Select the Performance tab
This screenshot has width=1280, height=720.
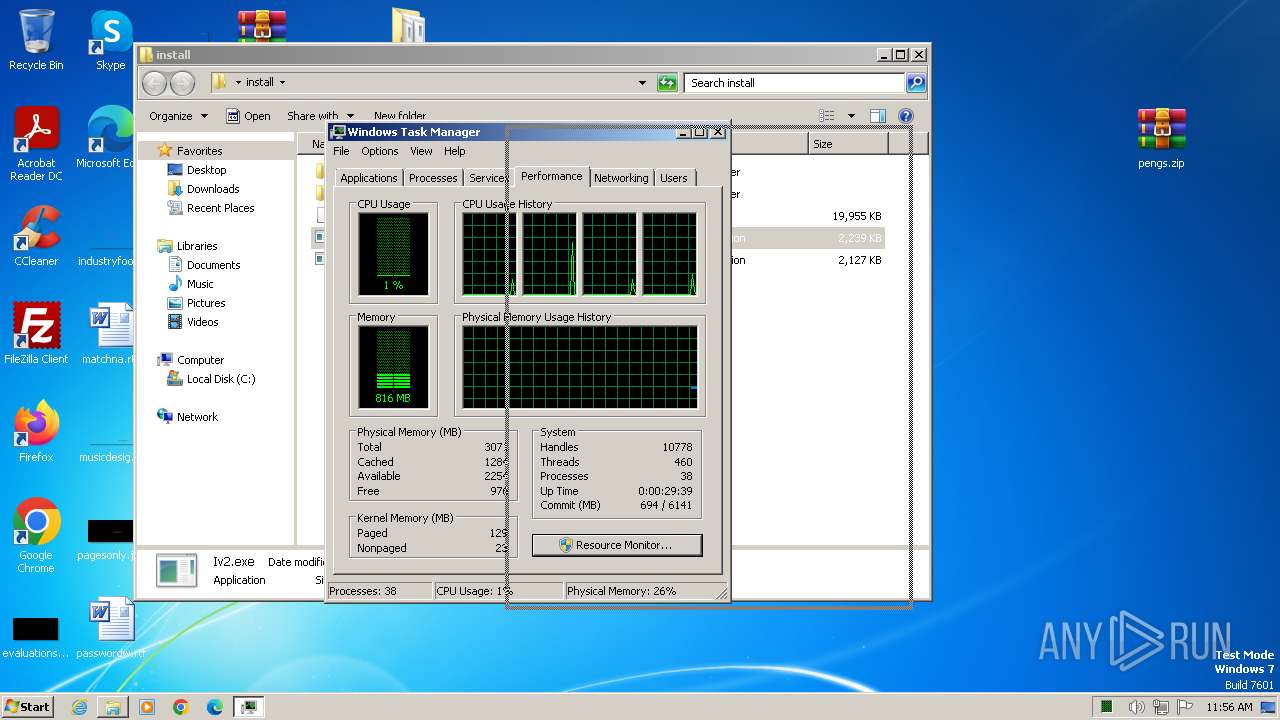coord(551,176)
